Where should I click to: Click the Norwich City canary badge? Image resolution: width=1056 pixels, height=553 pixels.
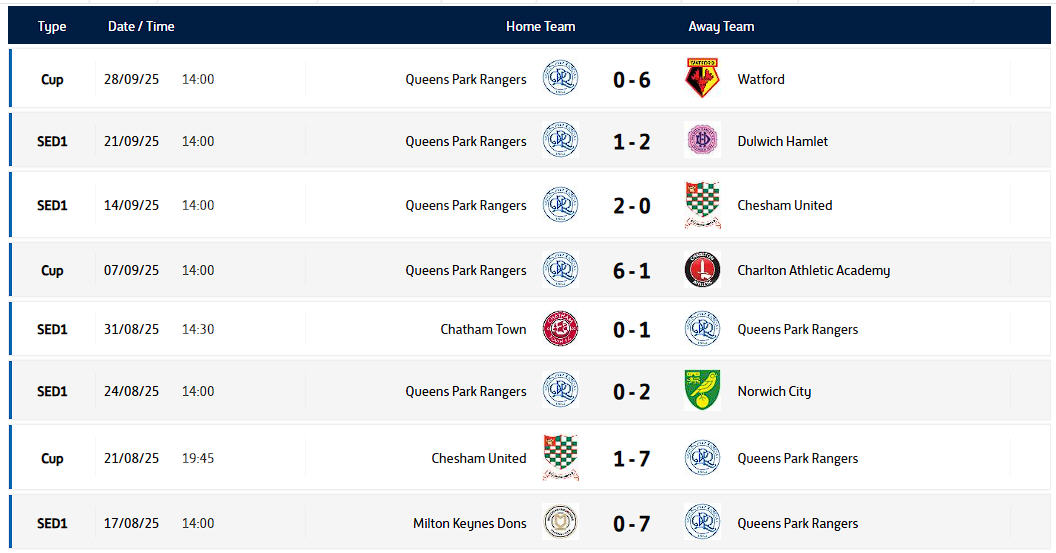pos(702,391)
